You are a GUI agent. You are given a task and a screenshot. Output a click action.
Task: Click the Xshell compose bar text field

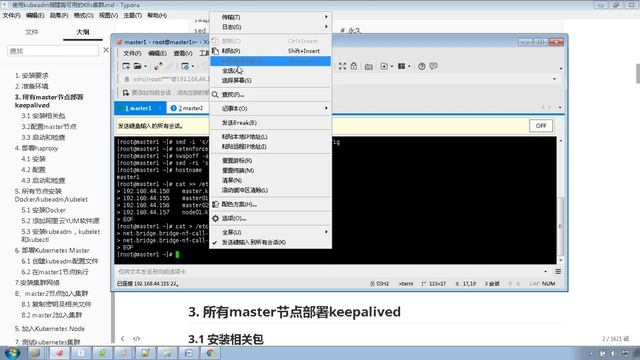click(329, 271)
